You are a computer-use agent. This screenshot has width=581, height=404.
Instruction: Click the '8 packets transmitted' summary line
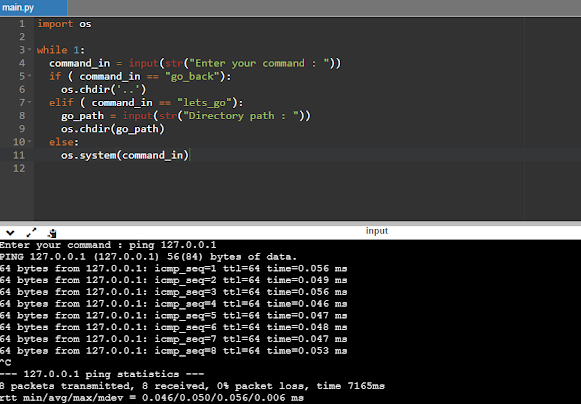[192, 386]
